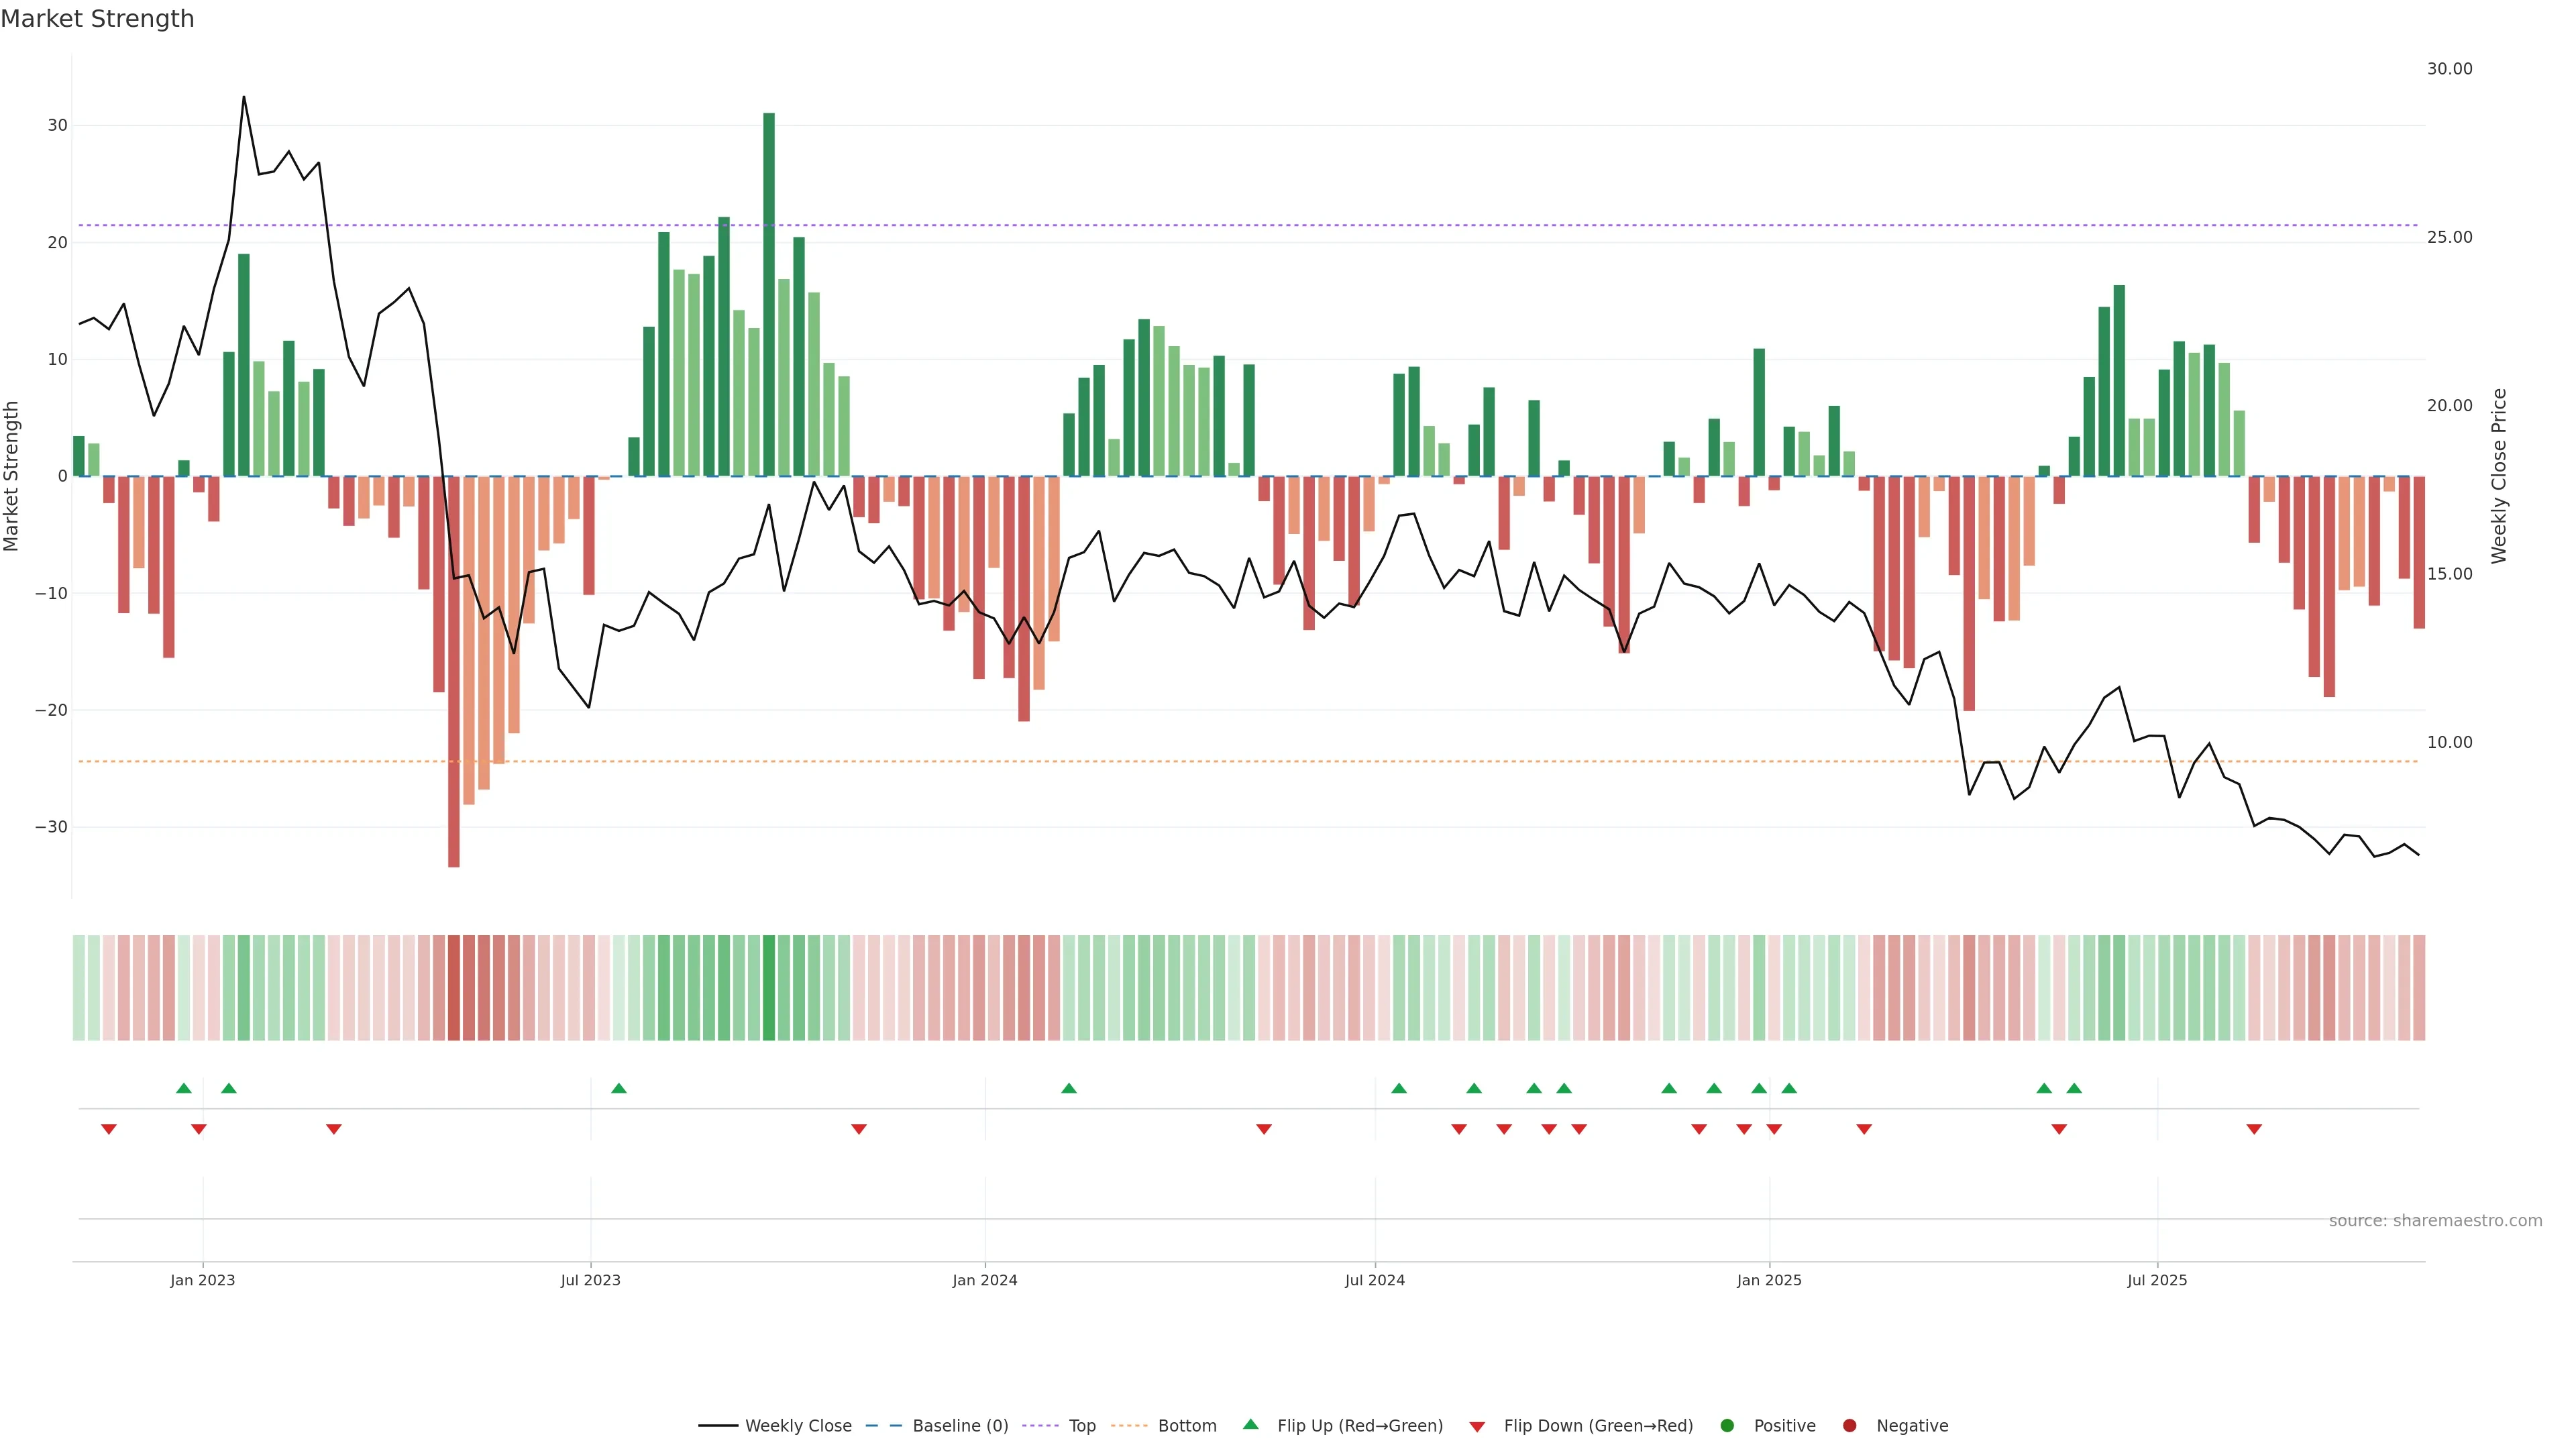Click the Weekly Close Price axis title

click(x=2499, y=476)
